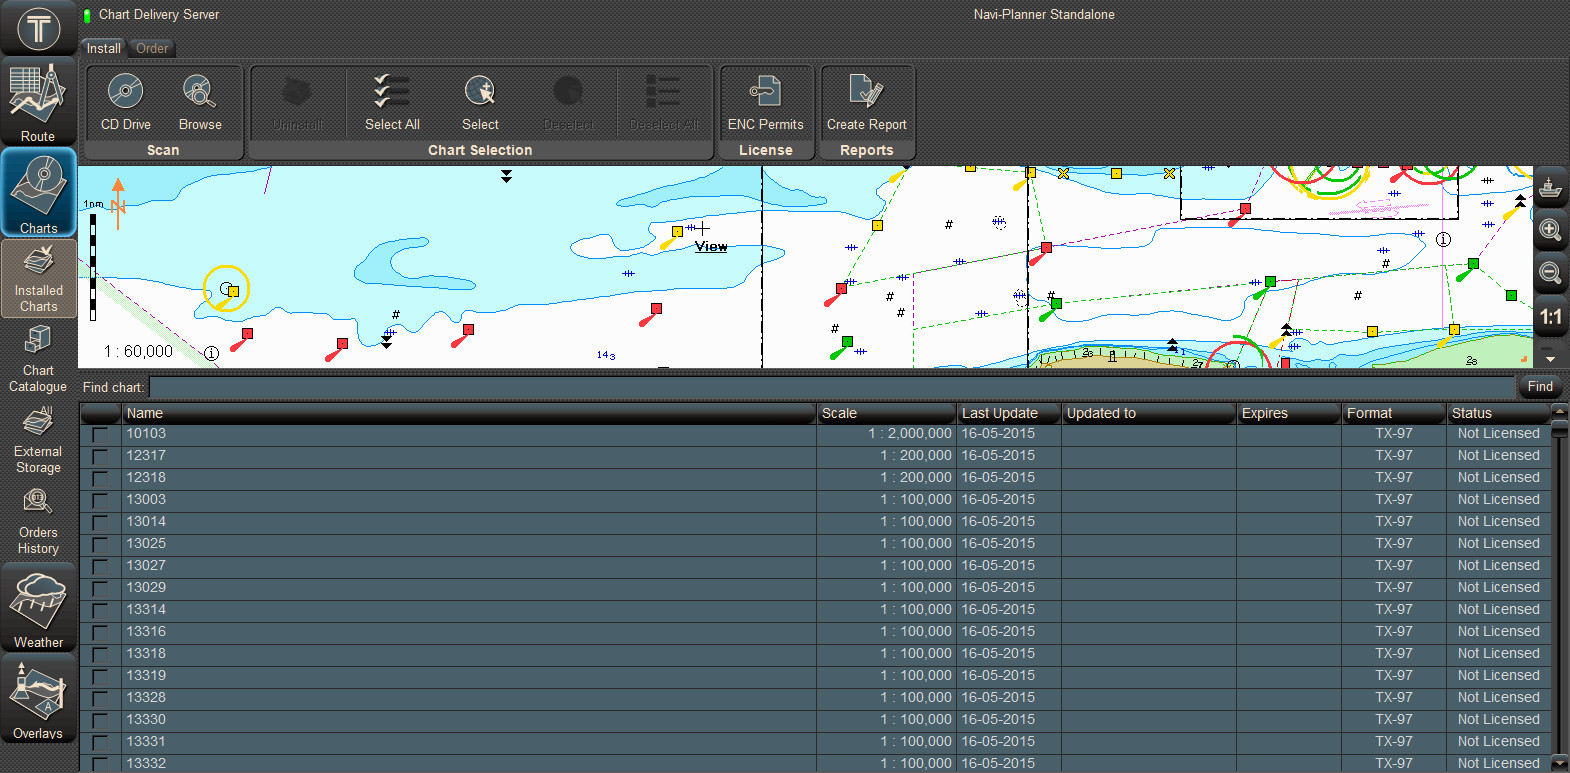Open the Chart Catalogue panel
The width and height of the screenshot is (1570, 773).
click(x=38, y=358)
